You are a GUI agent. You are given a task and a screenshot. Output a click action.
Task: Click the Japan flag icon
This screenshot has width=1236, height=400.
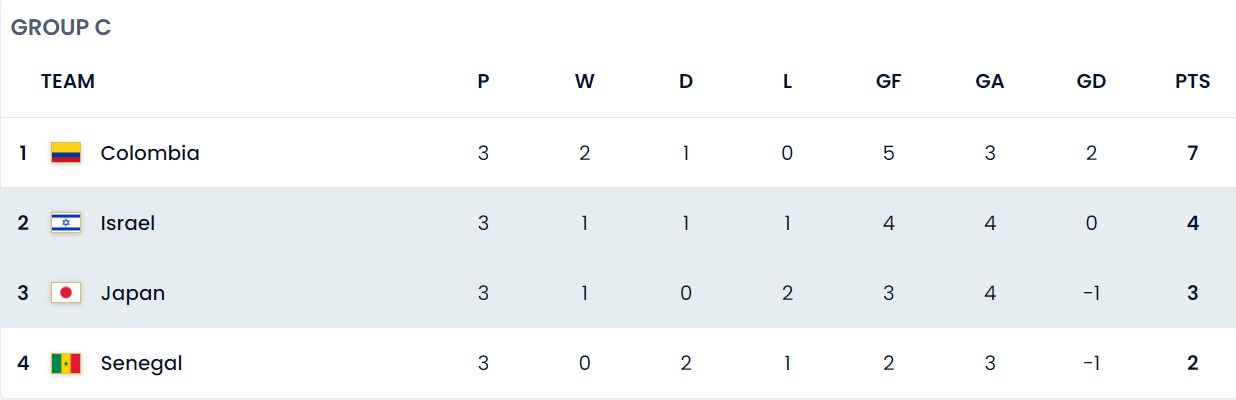point(66,293)
